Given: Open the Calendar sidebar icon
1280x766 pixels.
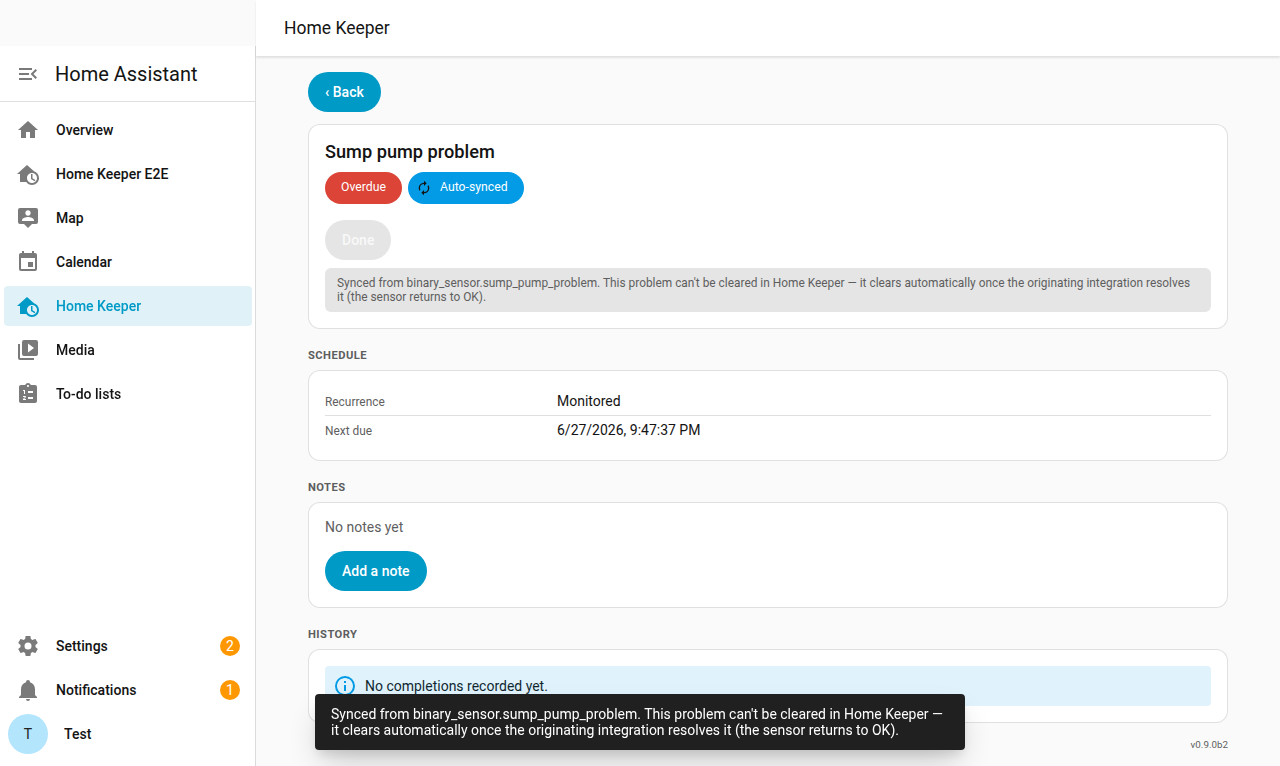Looking at the screenshot, I should (x=28, y=262).
